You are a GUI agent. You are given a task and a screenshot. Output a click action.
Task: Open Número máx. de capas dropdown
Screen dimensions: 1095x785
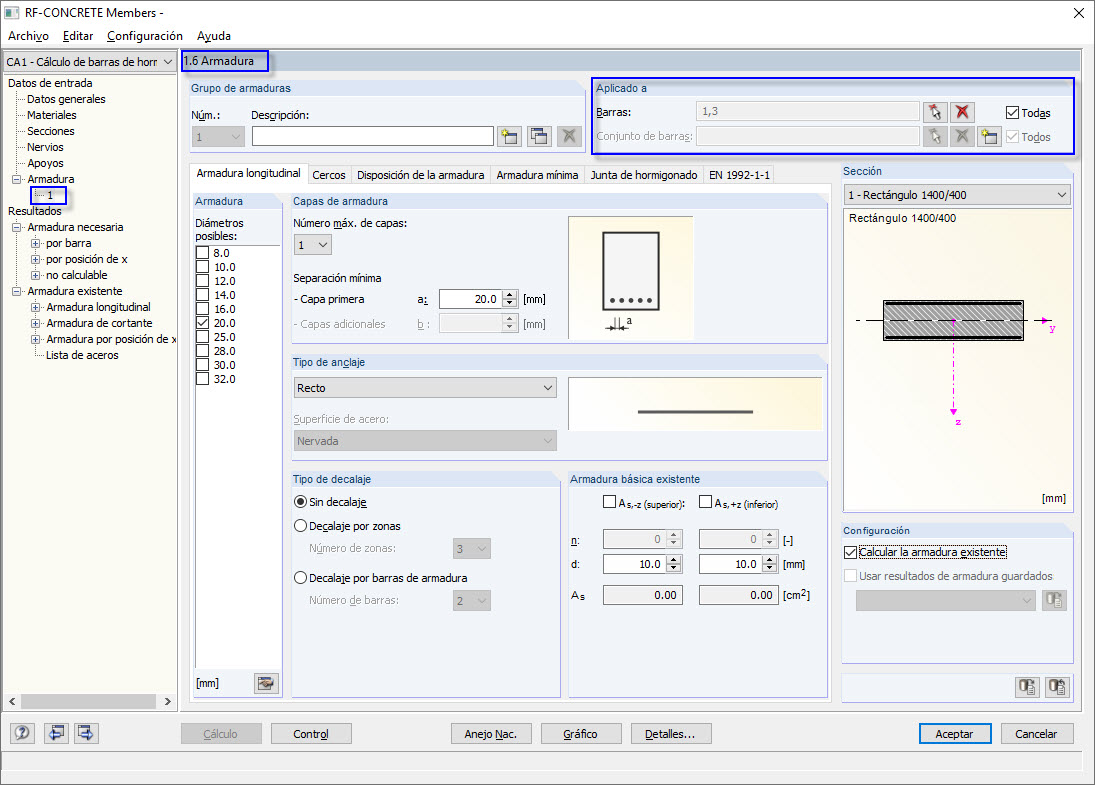(x=312, y=244)
